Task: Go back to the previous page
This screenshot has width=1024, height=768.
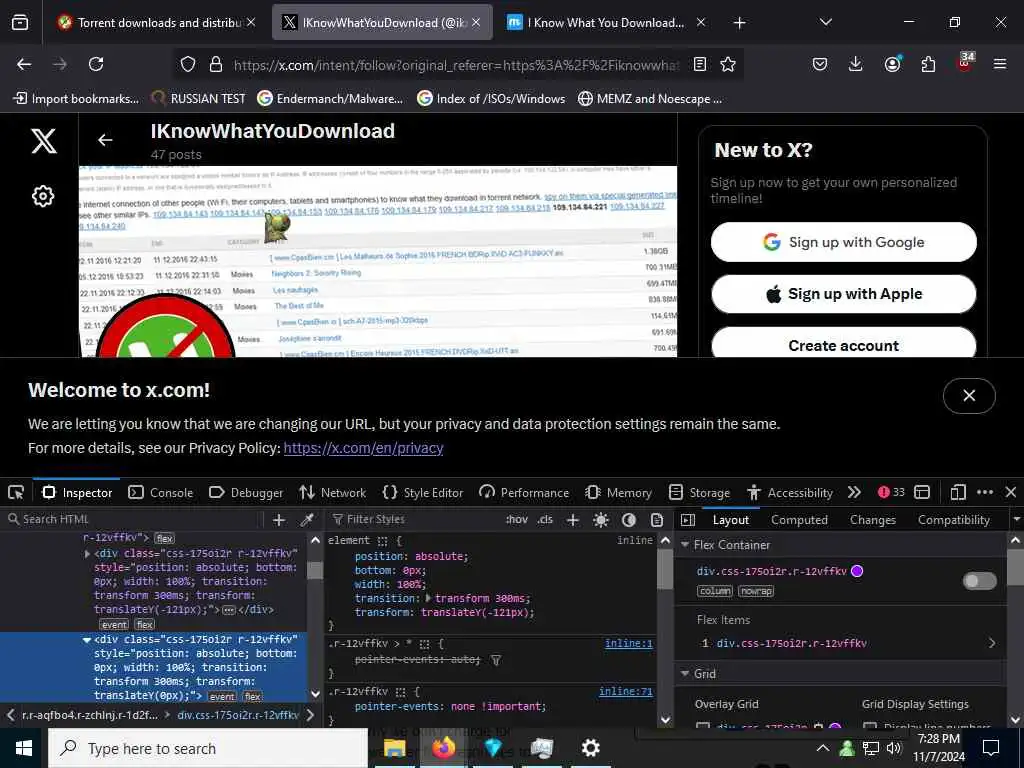Action: click(x=24, y=64)
